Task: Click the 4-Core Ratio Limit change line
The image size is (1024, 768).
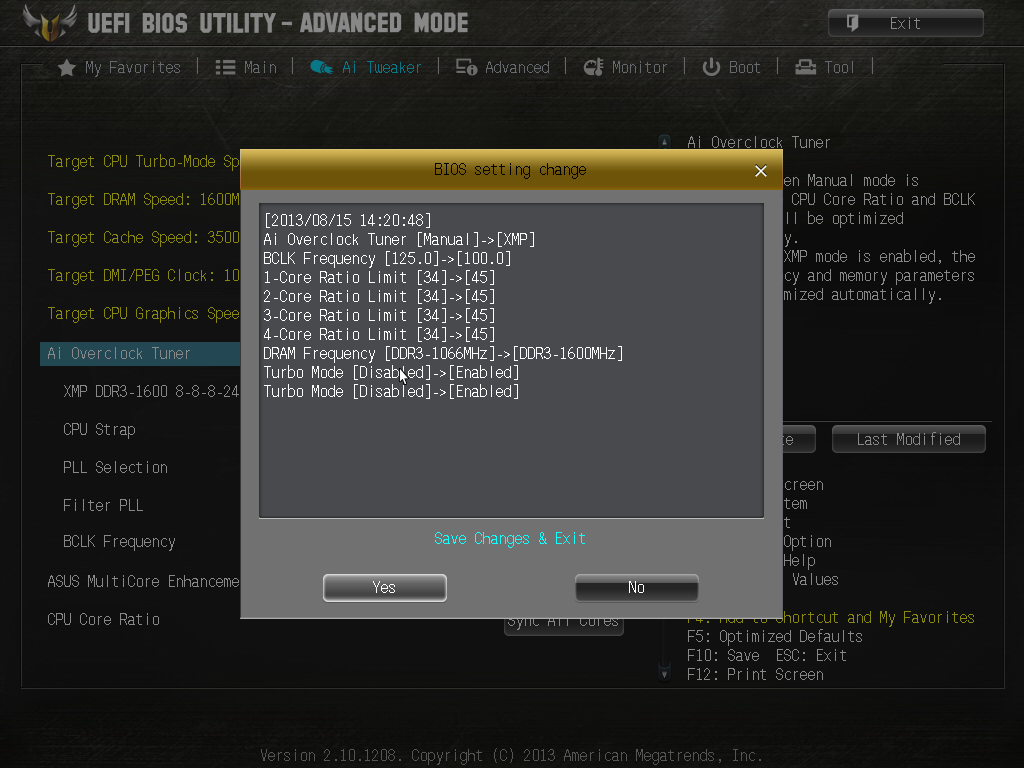Action: (x=379, y=334)
